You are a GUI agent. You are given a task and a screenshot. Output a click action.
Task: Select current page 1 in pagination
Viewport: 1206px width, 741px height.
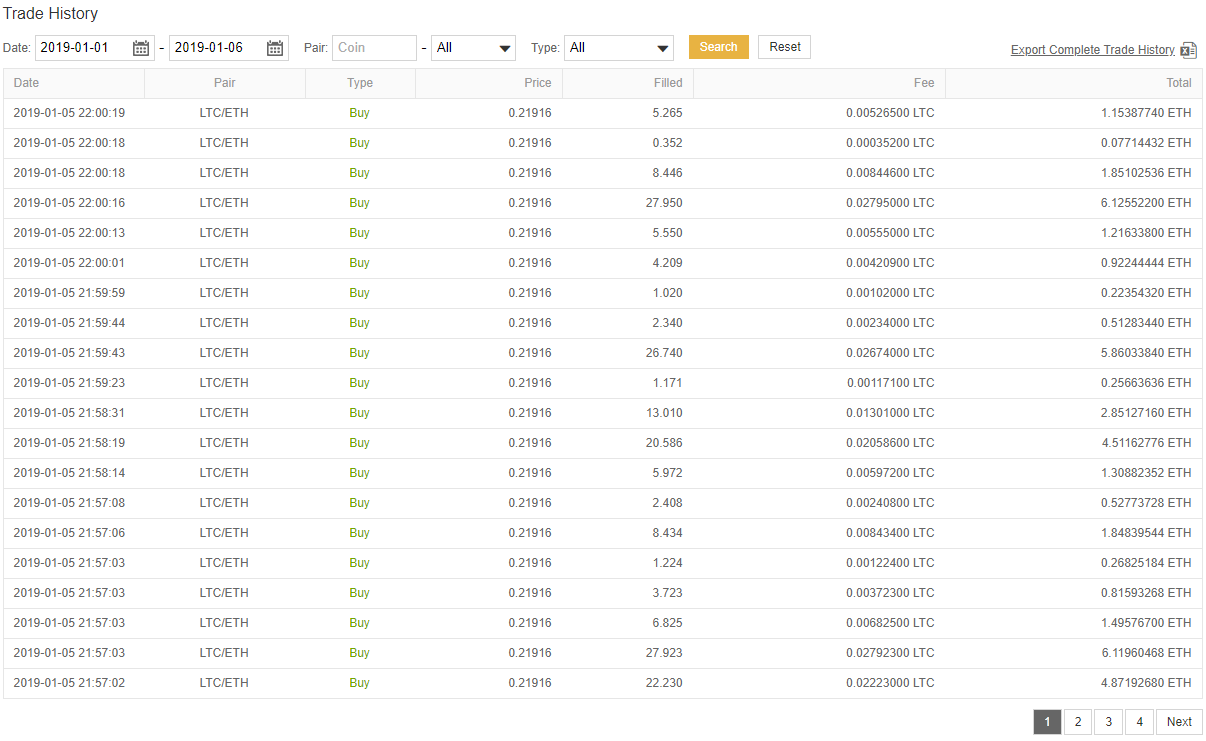[x=1047, y=722]
